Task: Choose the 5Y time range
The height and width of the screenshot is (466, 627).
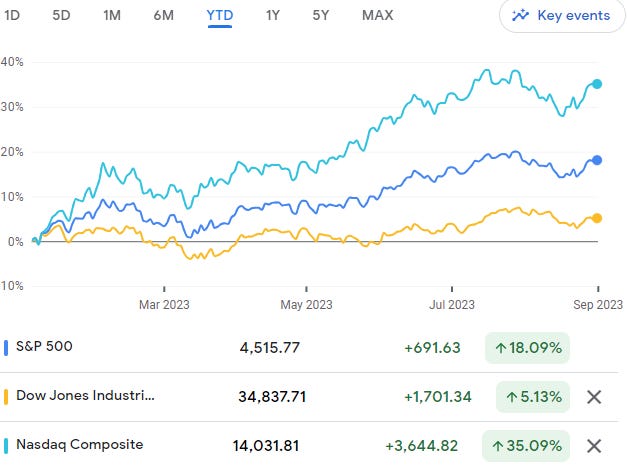Action: (321, 15)
